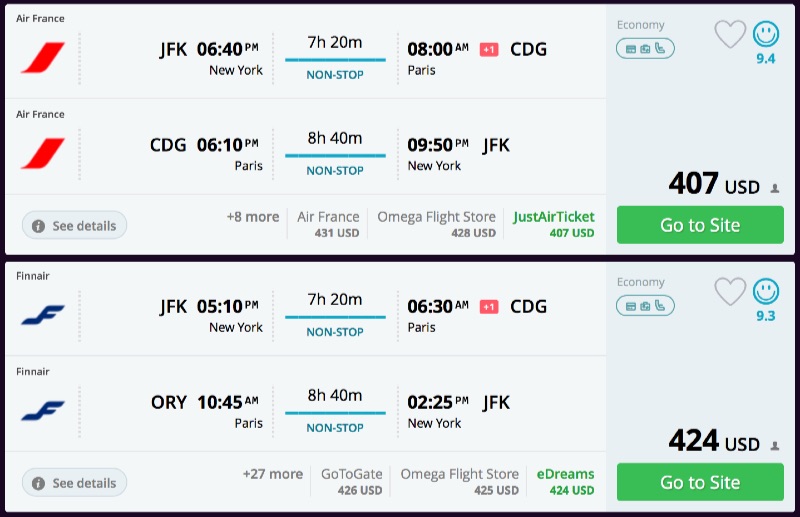Screen dimensions: 800x517
Task: Choose the GoToGate 426 USD offer
Action: pos(351,482)
